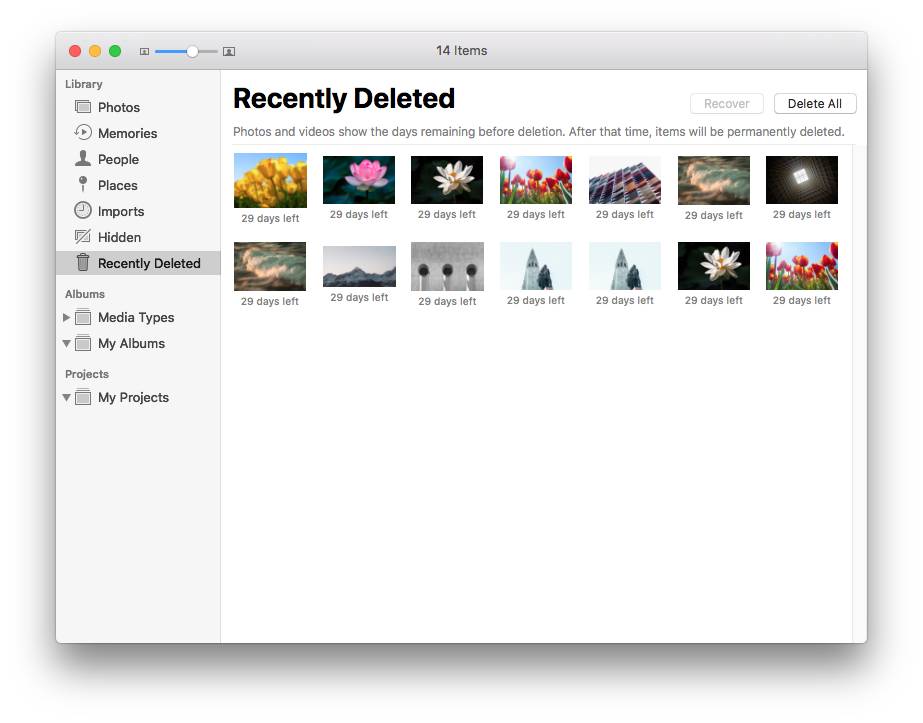Collapse the My Projects tree

pyautogui.click(x=67, y=397)
